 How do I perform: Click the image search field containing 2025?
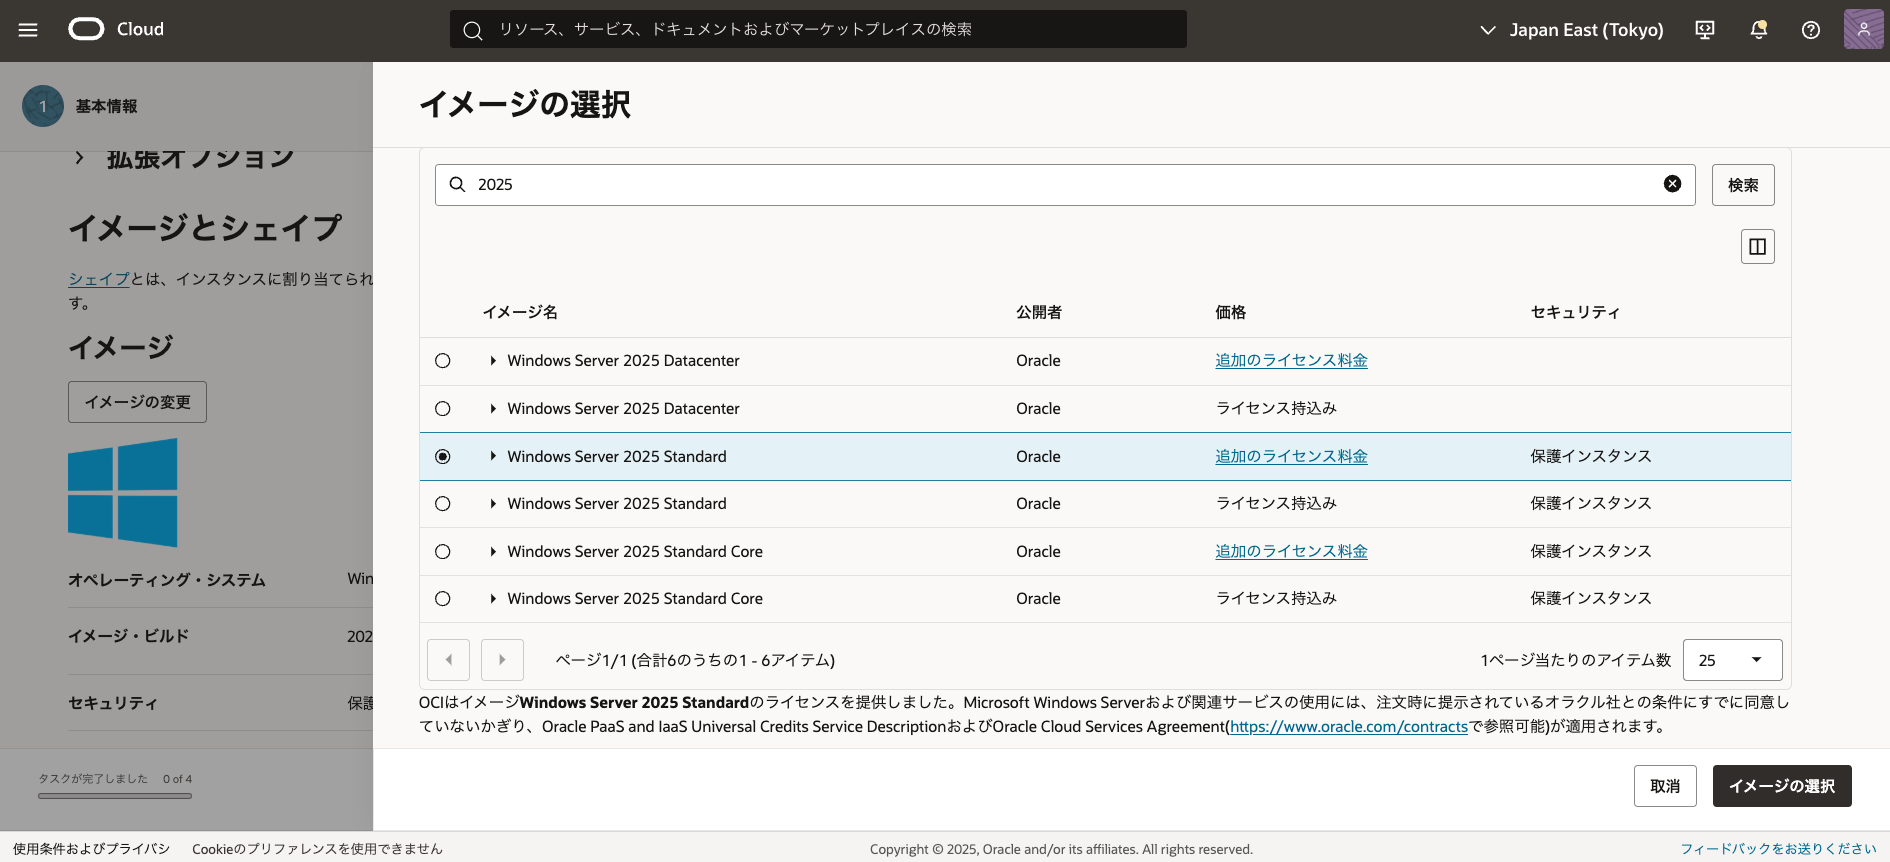(x=1065, y=185)
